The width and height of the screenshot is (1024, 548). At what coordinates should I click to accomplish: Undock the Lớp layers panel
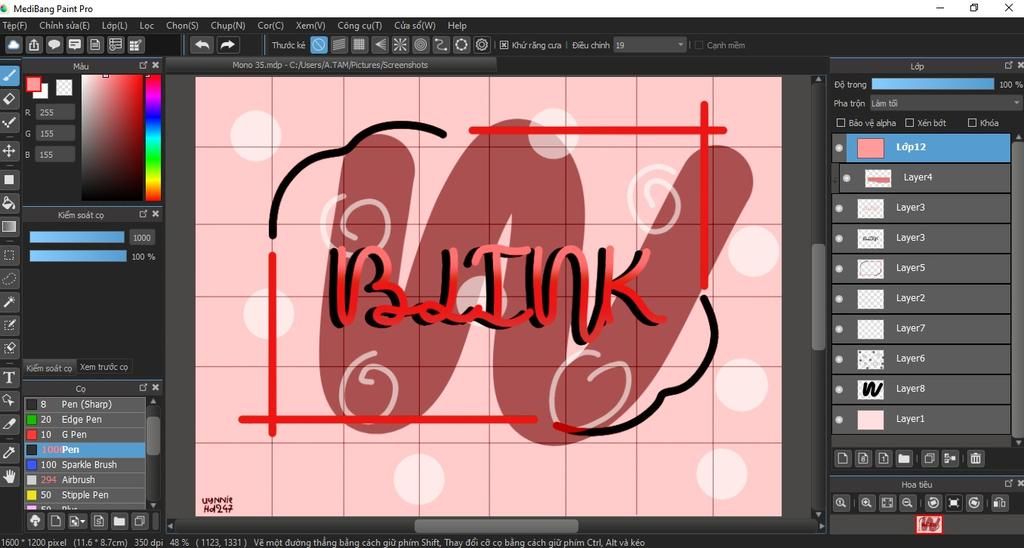(x=1008, y=65)
